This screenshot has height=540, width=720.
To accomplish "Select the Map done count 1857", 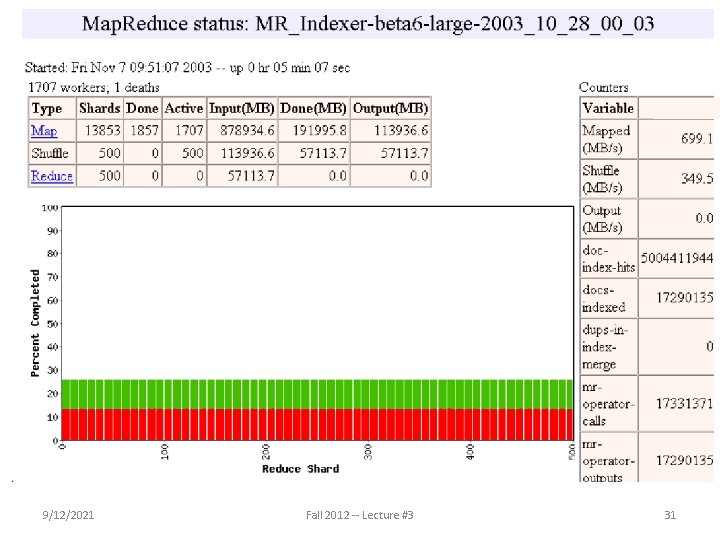I will 144,131.
